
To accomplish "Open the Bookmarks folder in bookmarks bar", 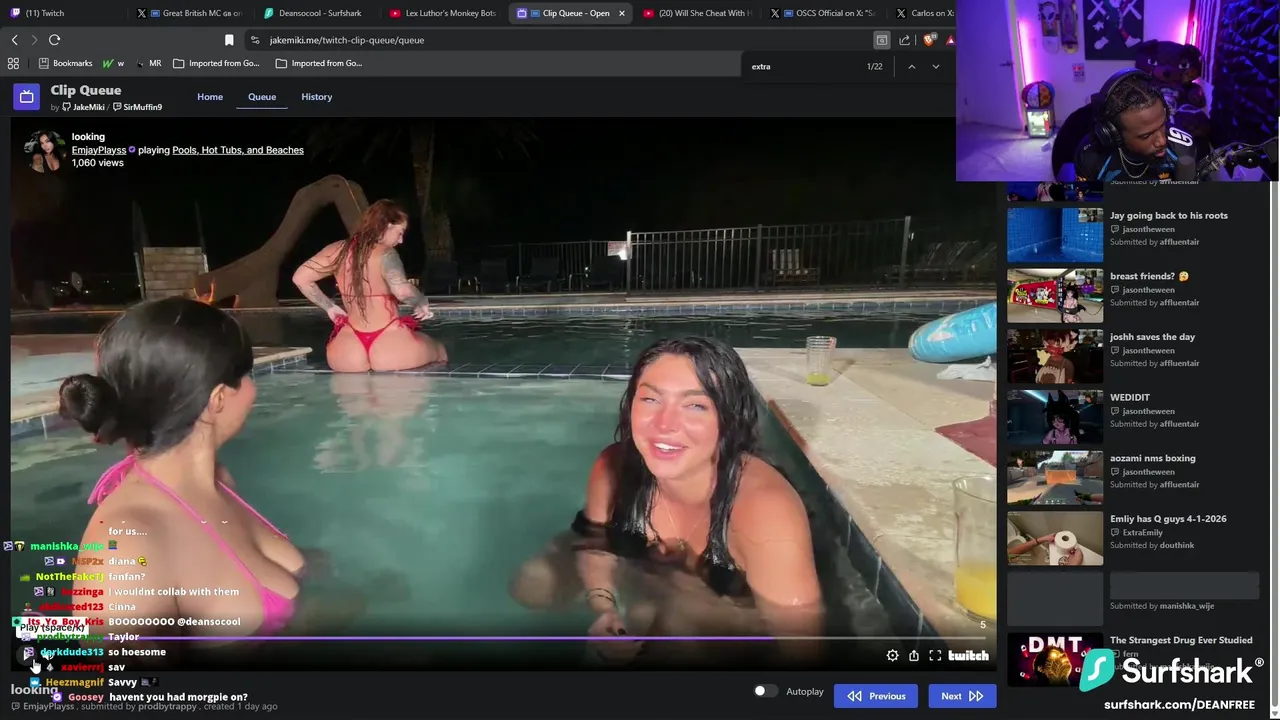I will pyautogui.click(x=66, y=63).
